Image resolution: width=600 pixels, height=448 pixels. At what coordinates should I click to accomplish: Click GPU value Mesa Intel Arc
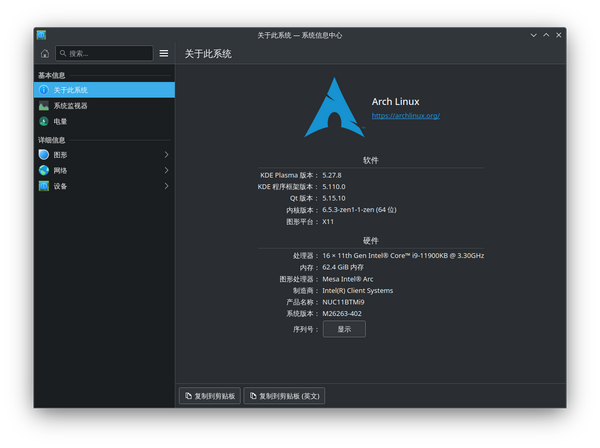(x=347, y=279)
